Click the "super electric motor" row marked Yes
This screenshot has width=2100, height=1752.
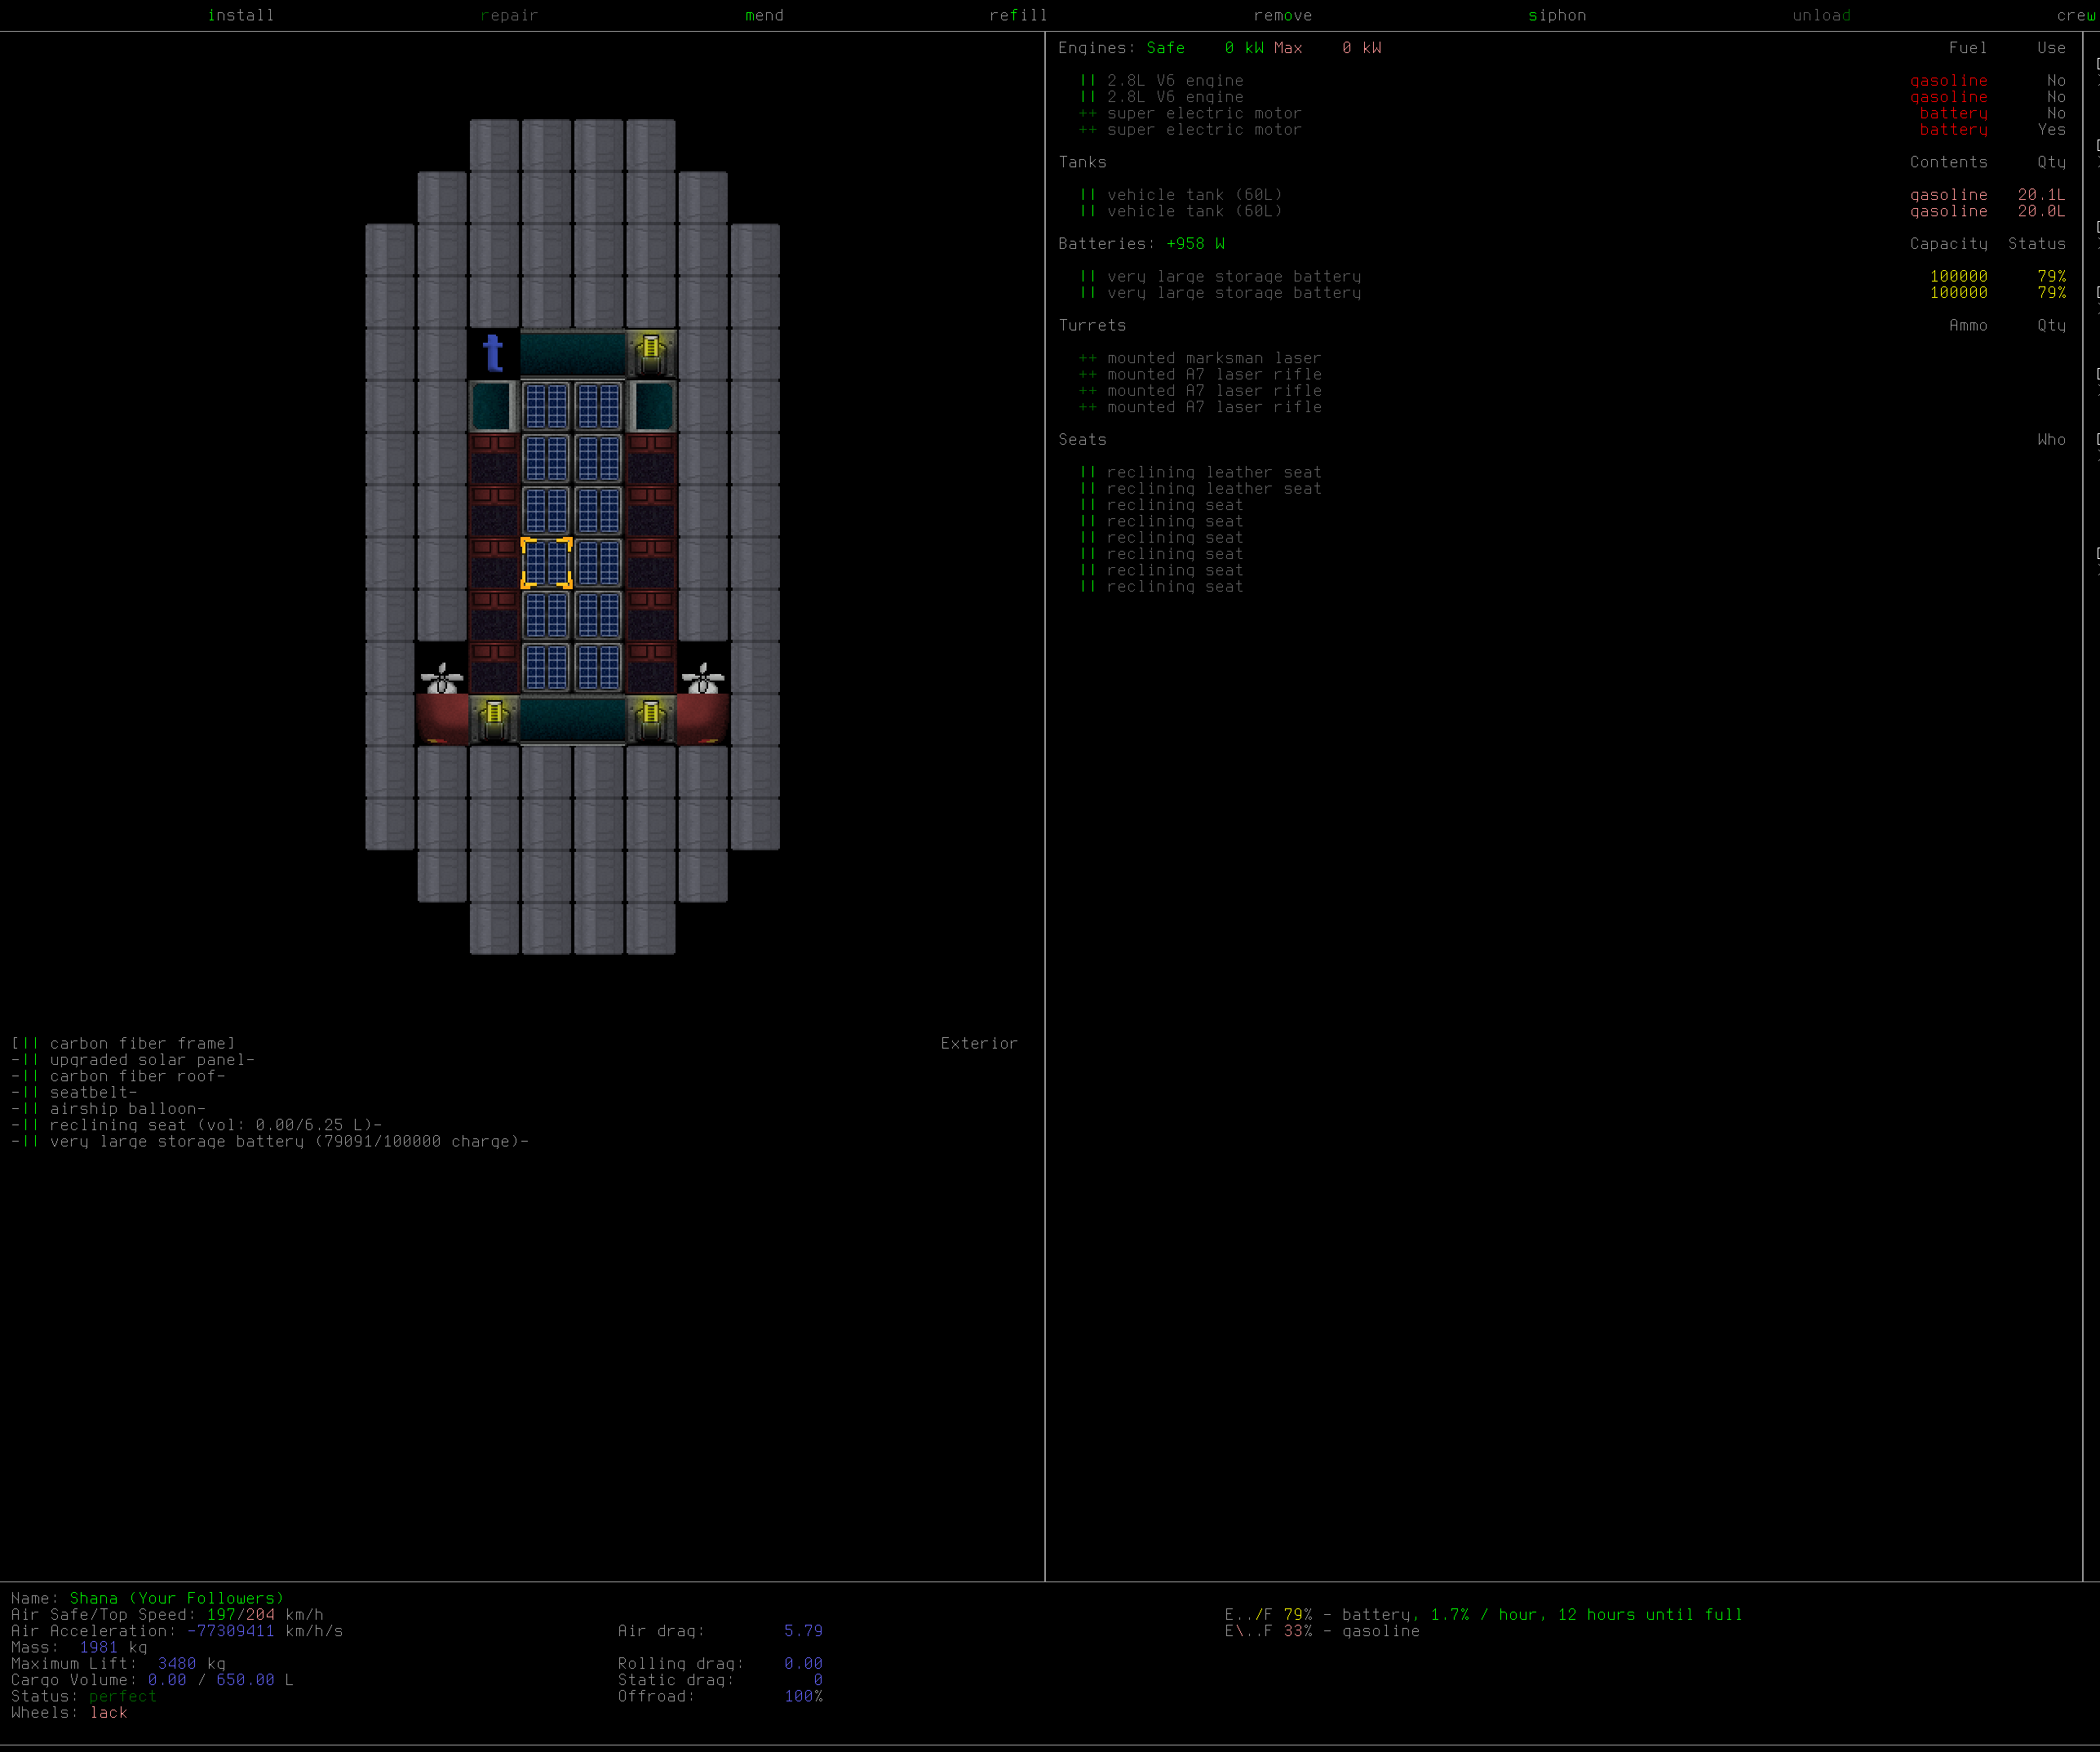pos(1572,130)
